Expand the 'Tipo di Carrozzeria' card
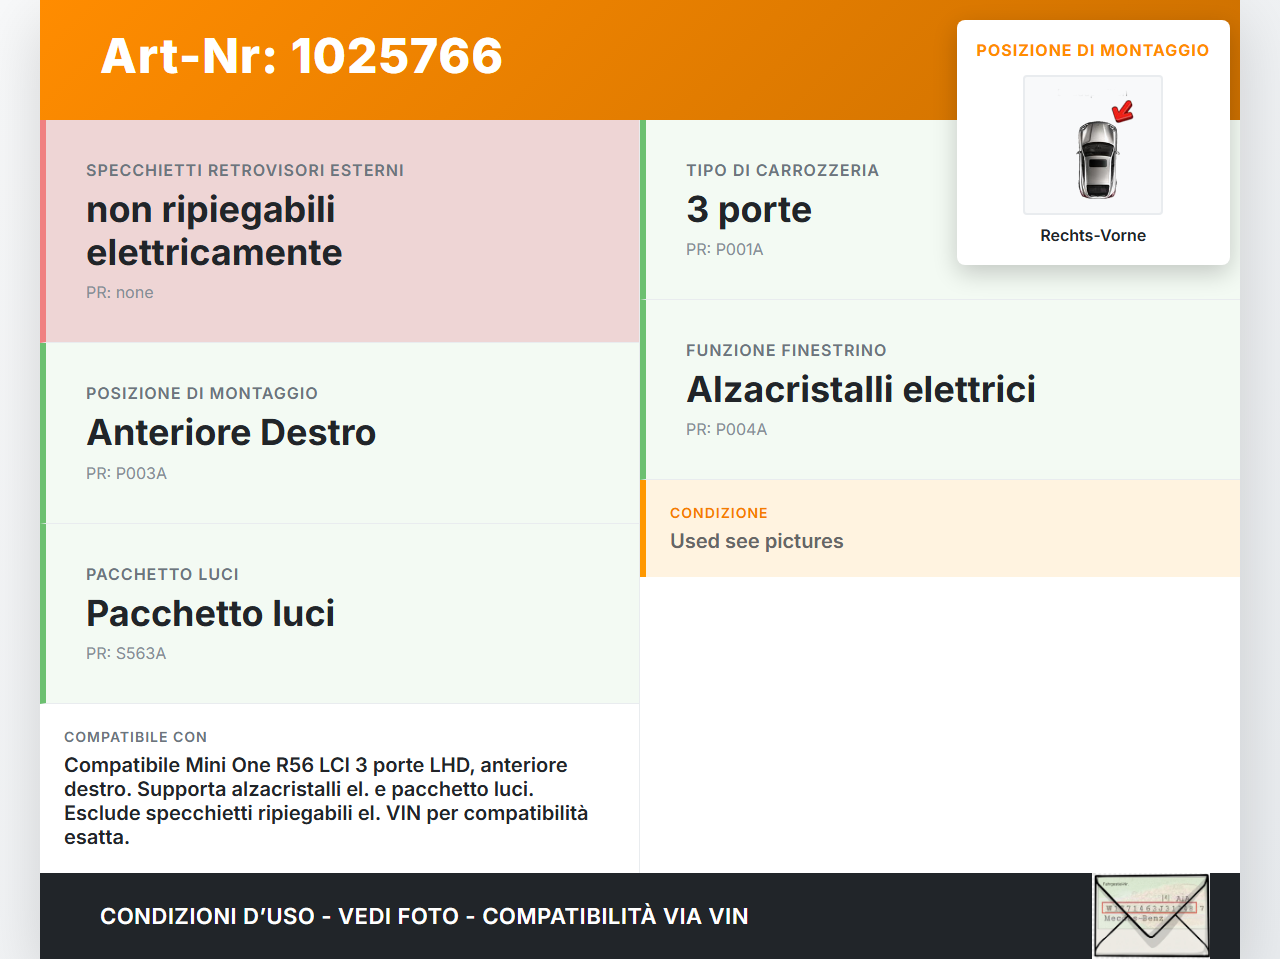 coord(940,209)
